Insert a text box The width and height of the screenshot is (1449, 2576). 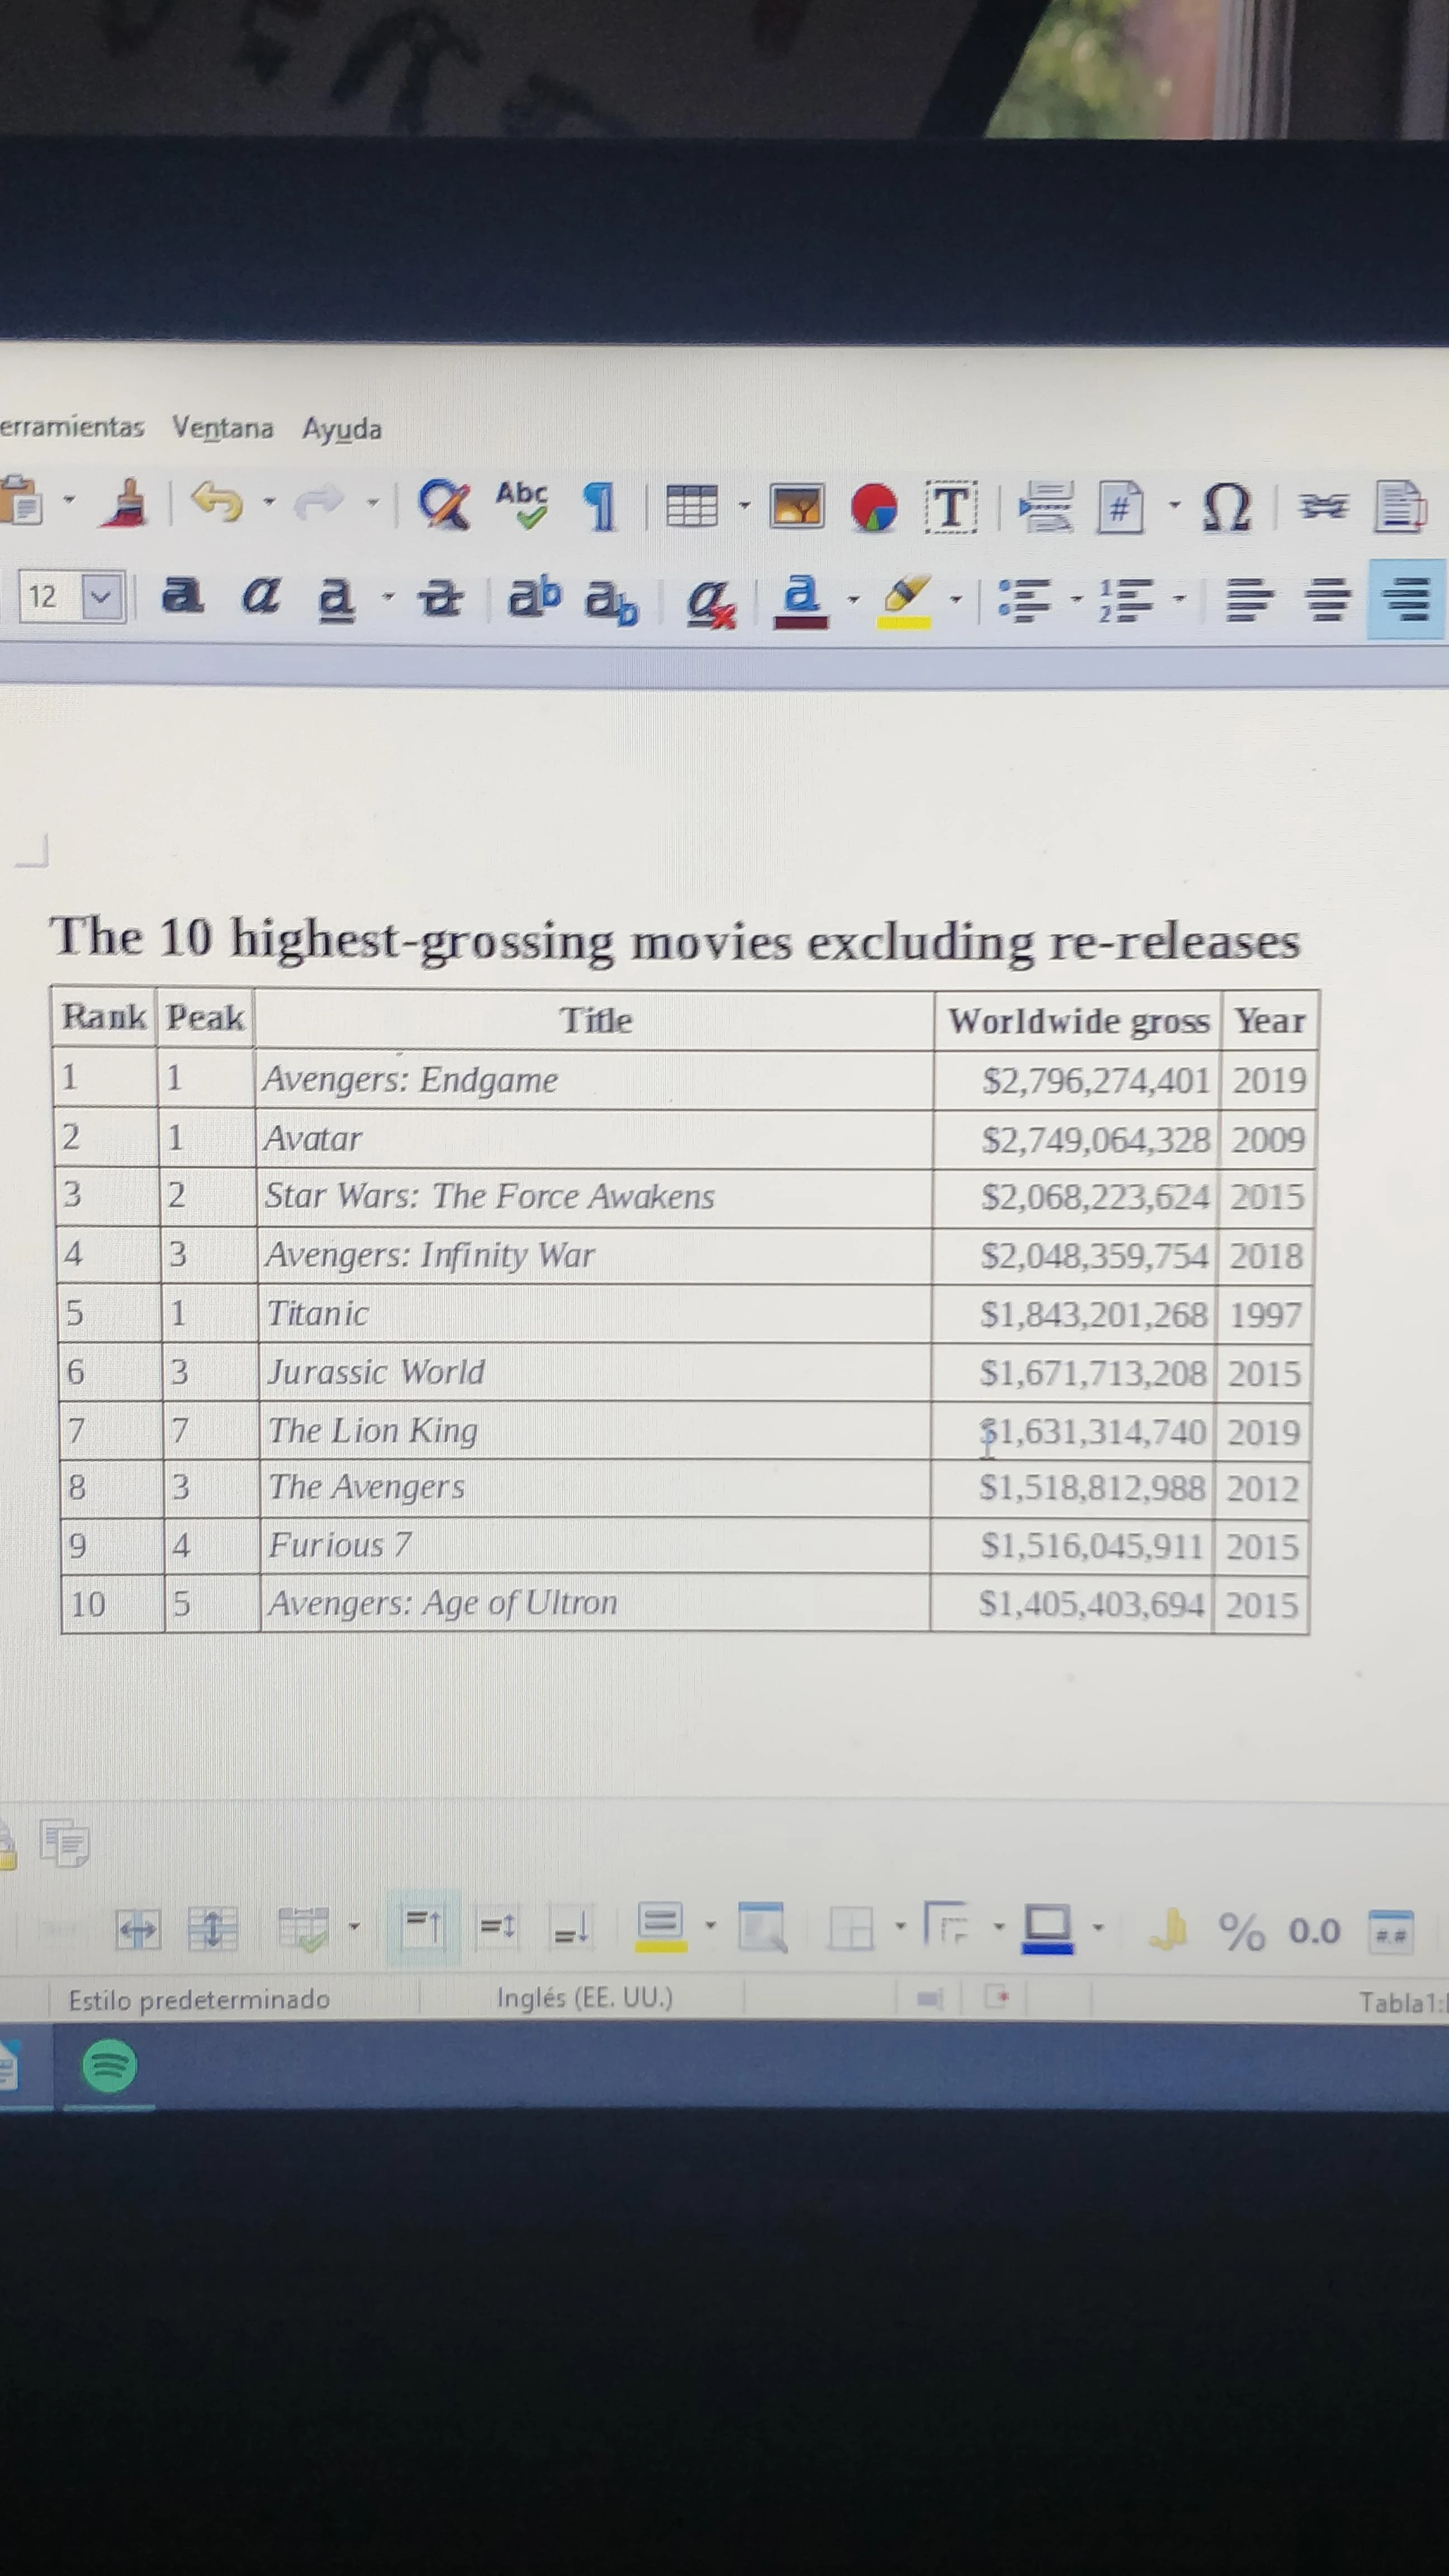pyautogui.click(x=950, y=507)
